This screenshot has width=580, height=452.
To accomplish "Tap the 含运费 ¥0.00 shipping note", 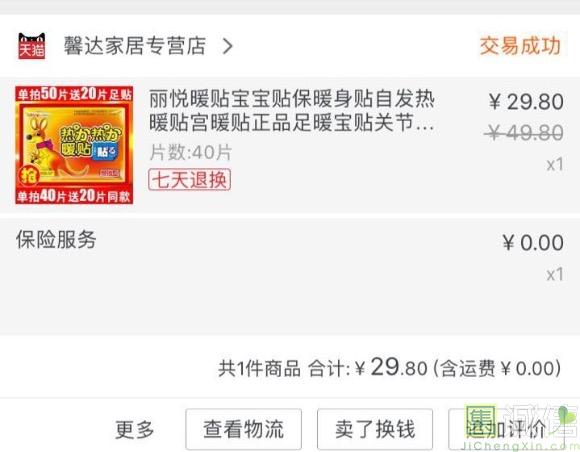I will pos(497,368).
